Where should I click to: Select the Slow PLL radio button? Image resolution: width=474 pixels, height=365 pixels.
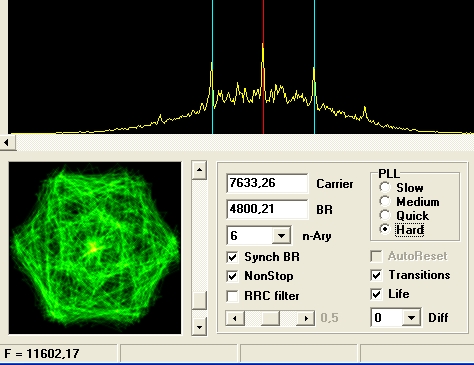[x=385, y=187]
